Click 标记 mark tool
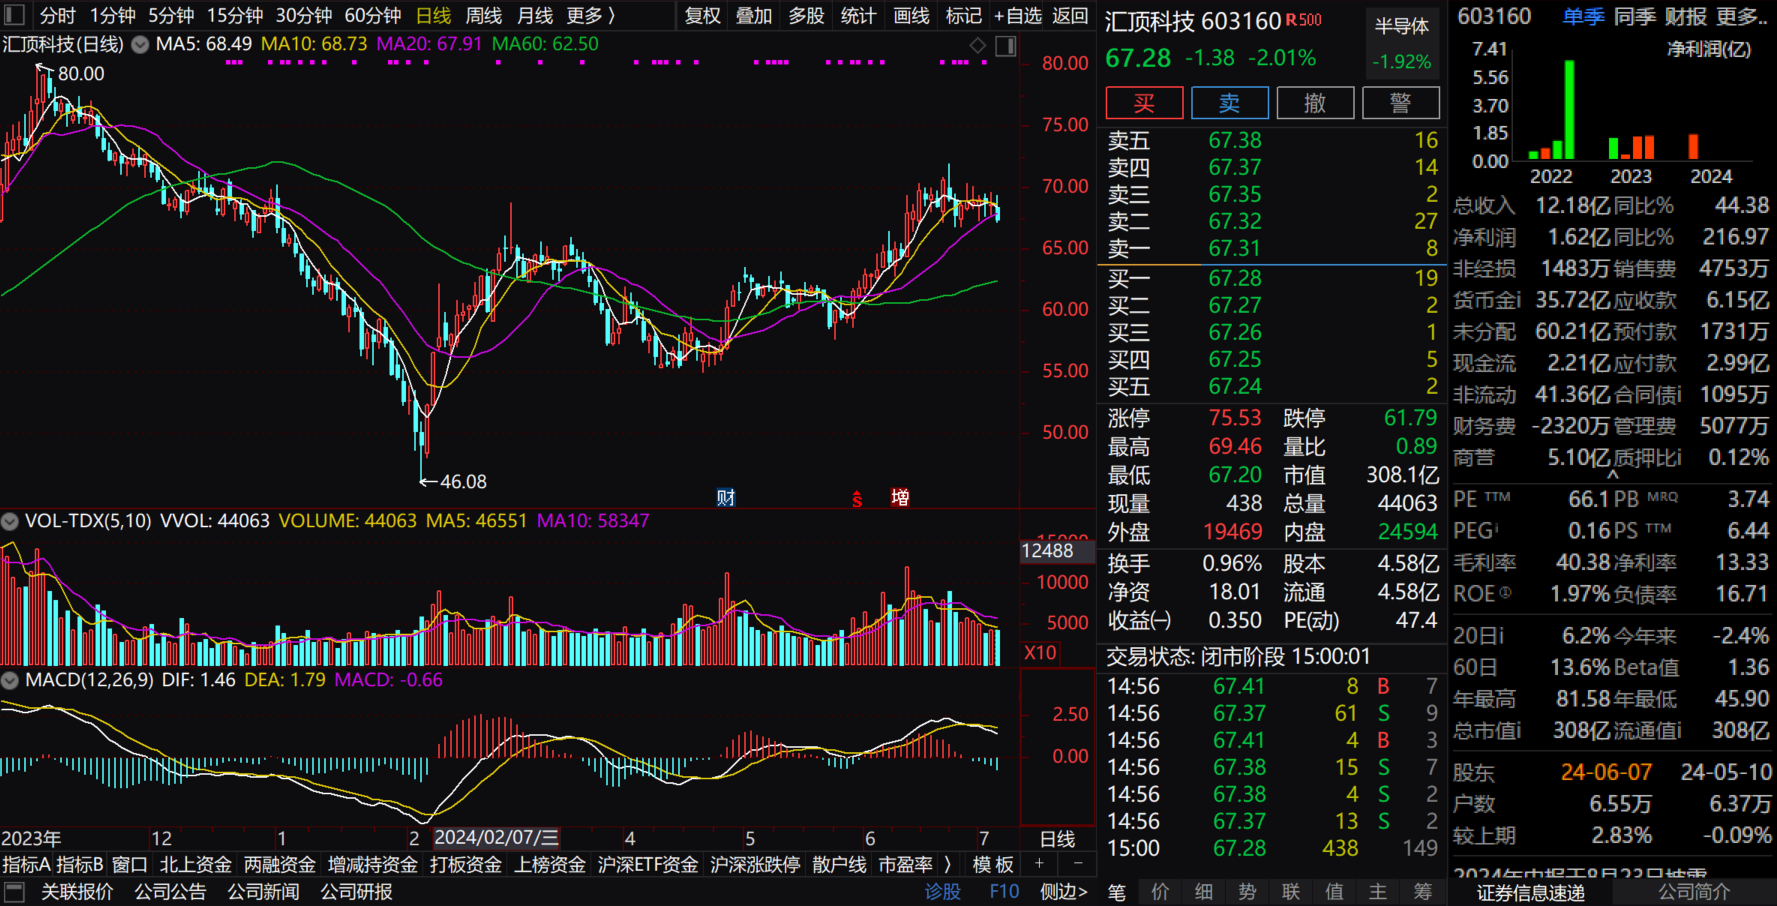Image resolution: width=1777 pixels, height=906 pixels. 963,16
